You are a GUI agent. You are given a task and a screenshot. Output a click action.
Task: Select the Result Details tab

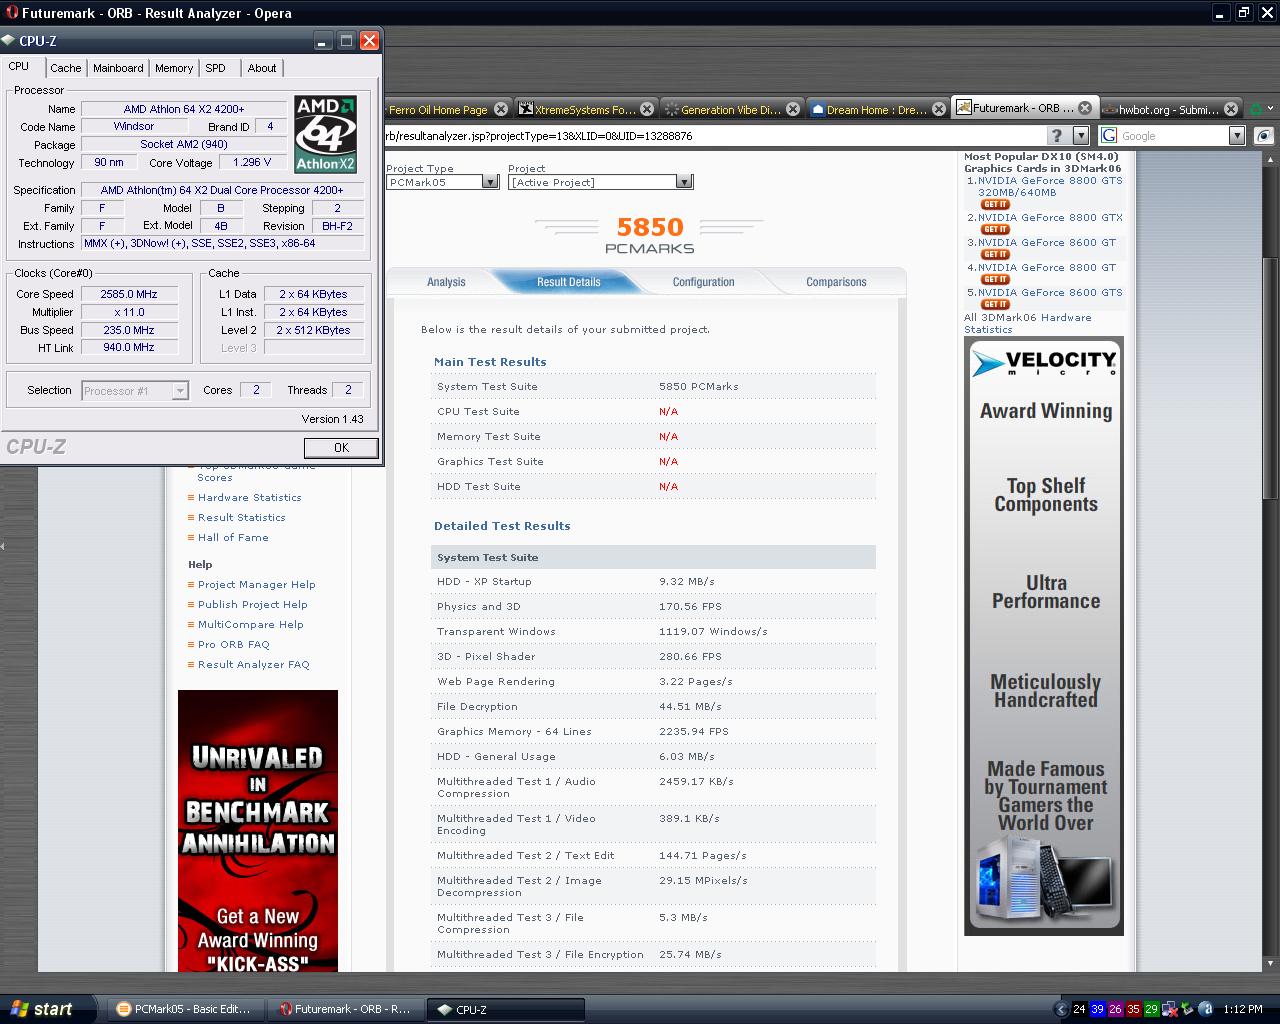pyautogui.click(x=569, y=282)
